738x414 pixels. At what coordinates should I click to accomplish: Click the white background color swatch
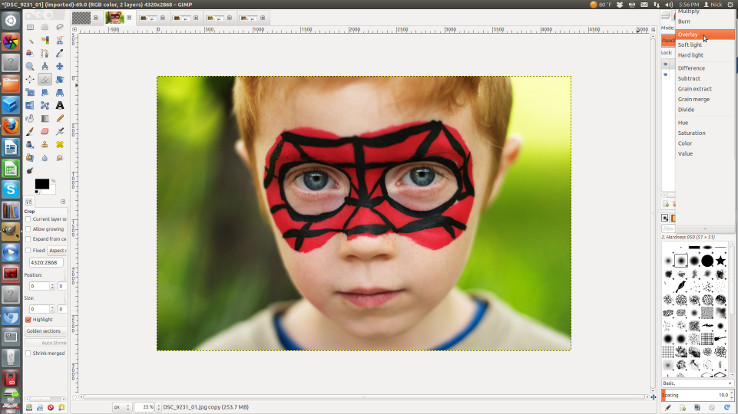click(51, 190)
